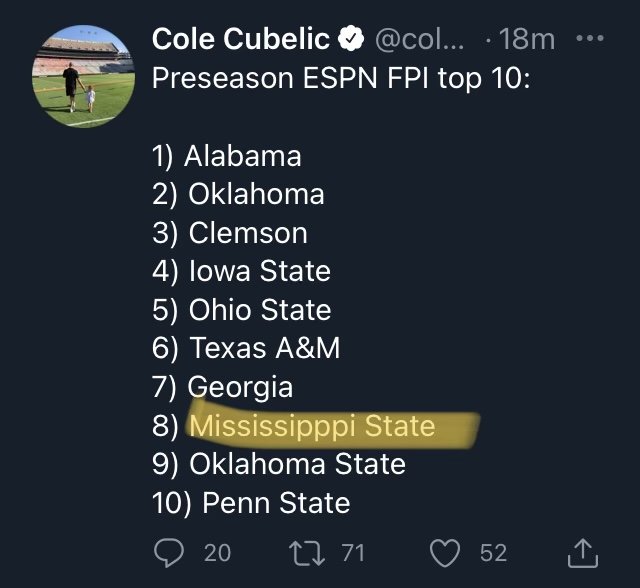The height and width of the screenshot is (588, 640).
Task: Click the Preseason ESPN FPI top 10 heading
Action: pyautogui.click(x=341, y=78)
